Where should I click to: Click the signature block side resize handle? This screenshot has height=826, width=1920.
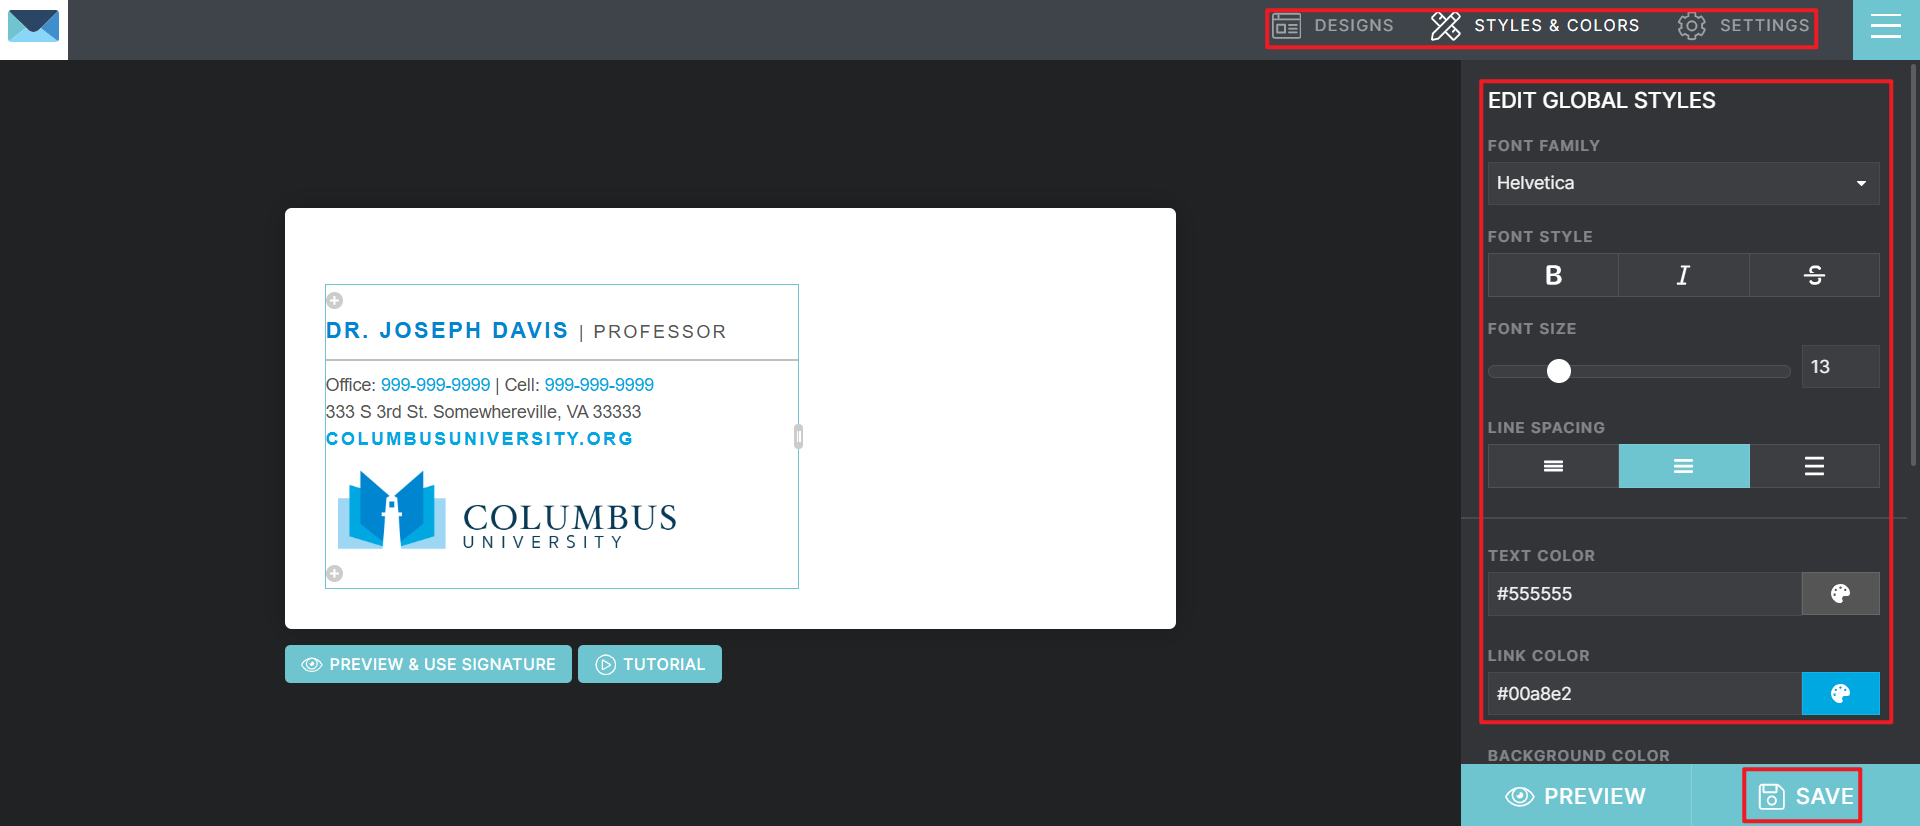[798, 436]
